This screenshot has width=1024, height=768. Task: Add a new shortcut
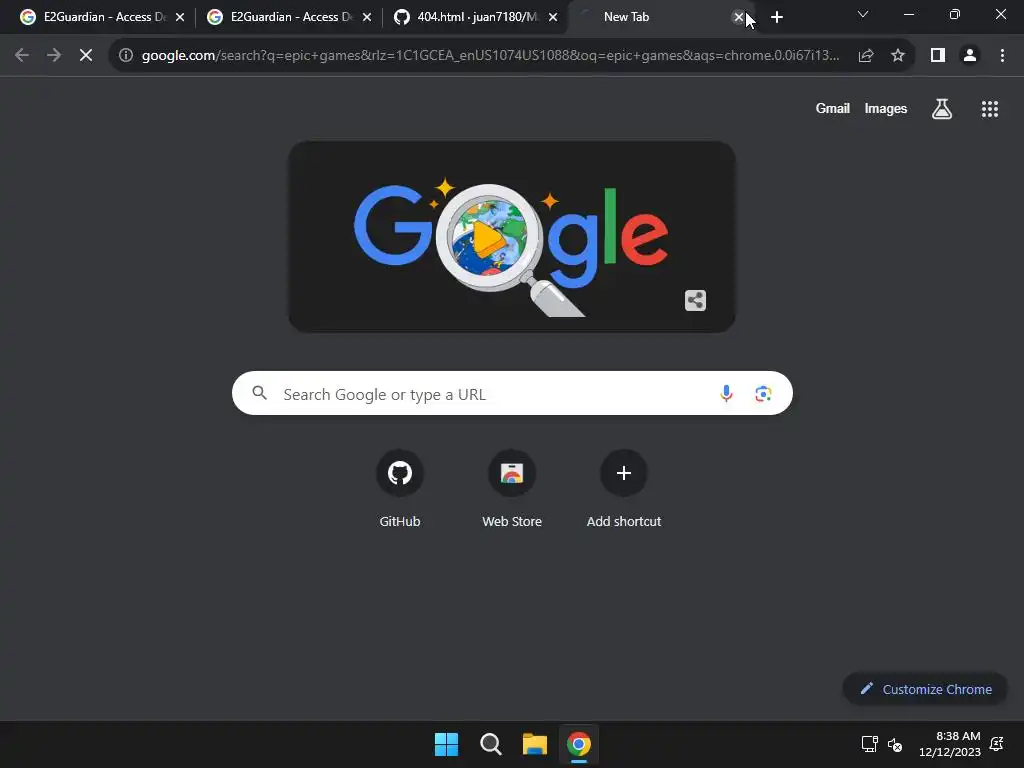click(624, 488)
